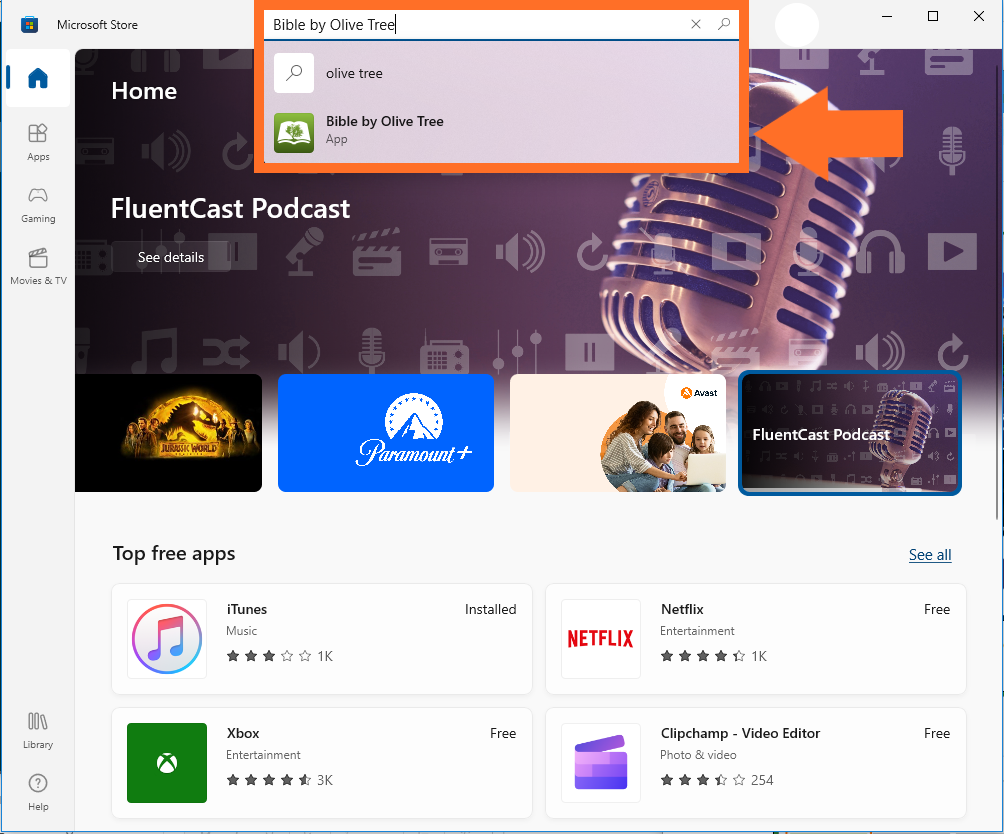The height and width of the screenshot is (834, 1004).
Task: Open the iTunes app listing
Action: click(321, 639)
